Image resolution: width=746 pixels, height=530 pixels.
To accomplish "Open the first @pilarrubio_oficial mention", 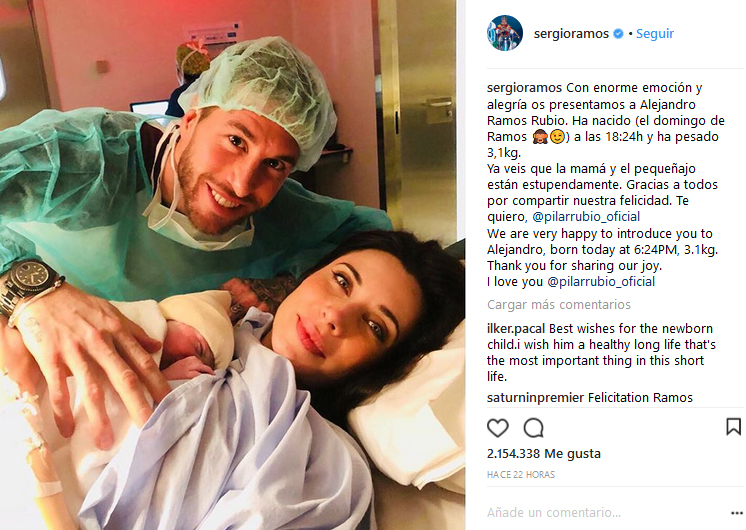I will point(586,216).
